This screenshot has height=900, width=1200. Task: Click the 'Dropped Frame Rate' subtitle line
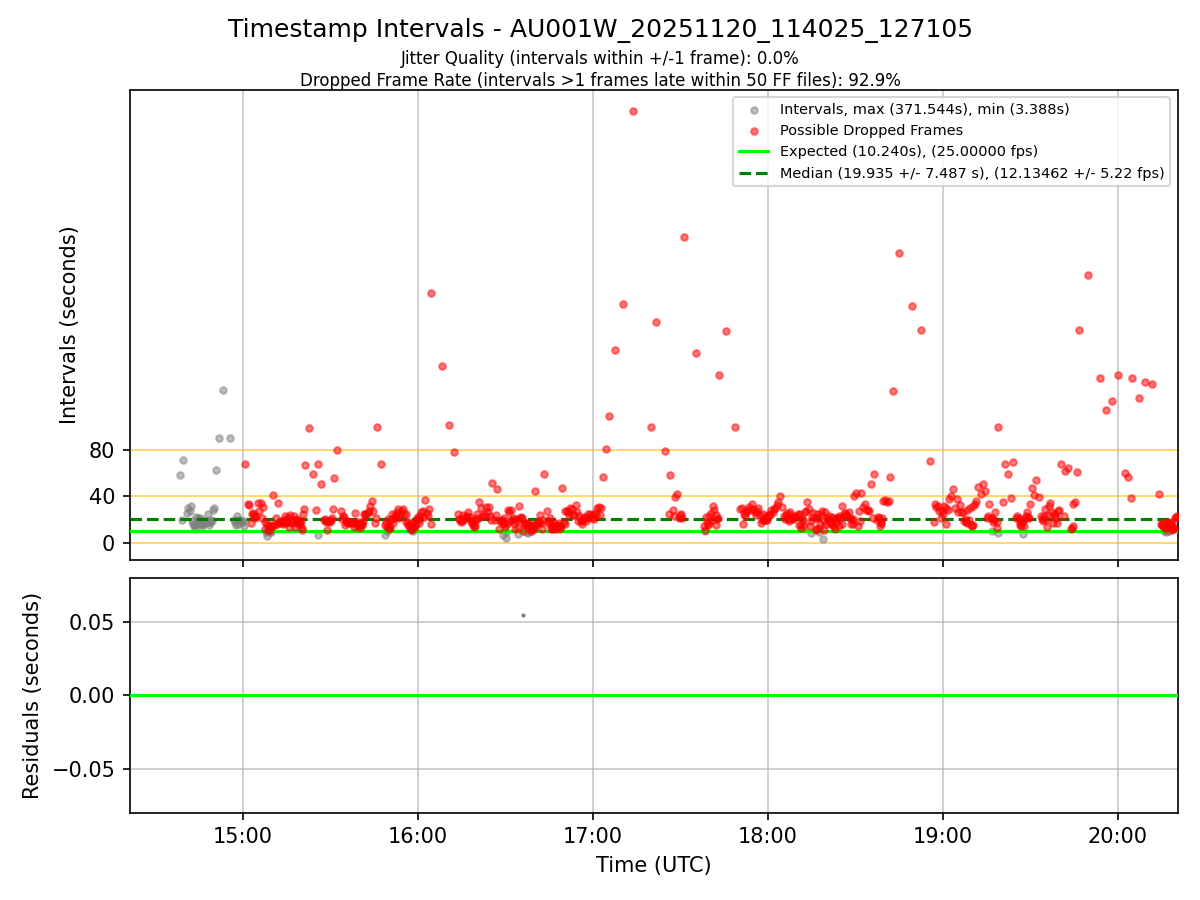[x=600, y=80]
